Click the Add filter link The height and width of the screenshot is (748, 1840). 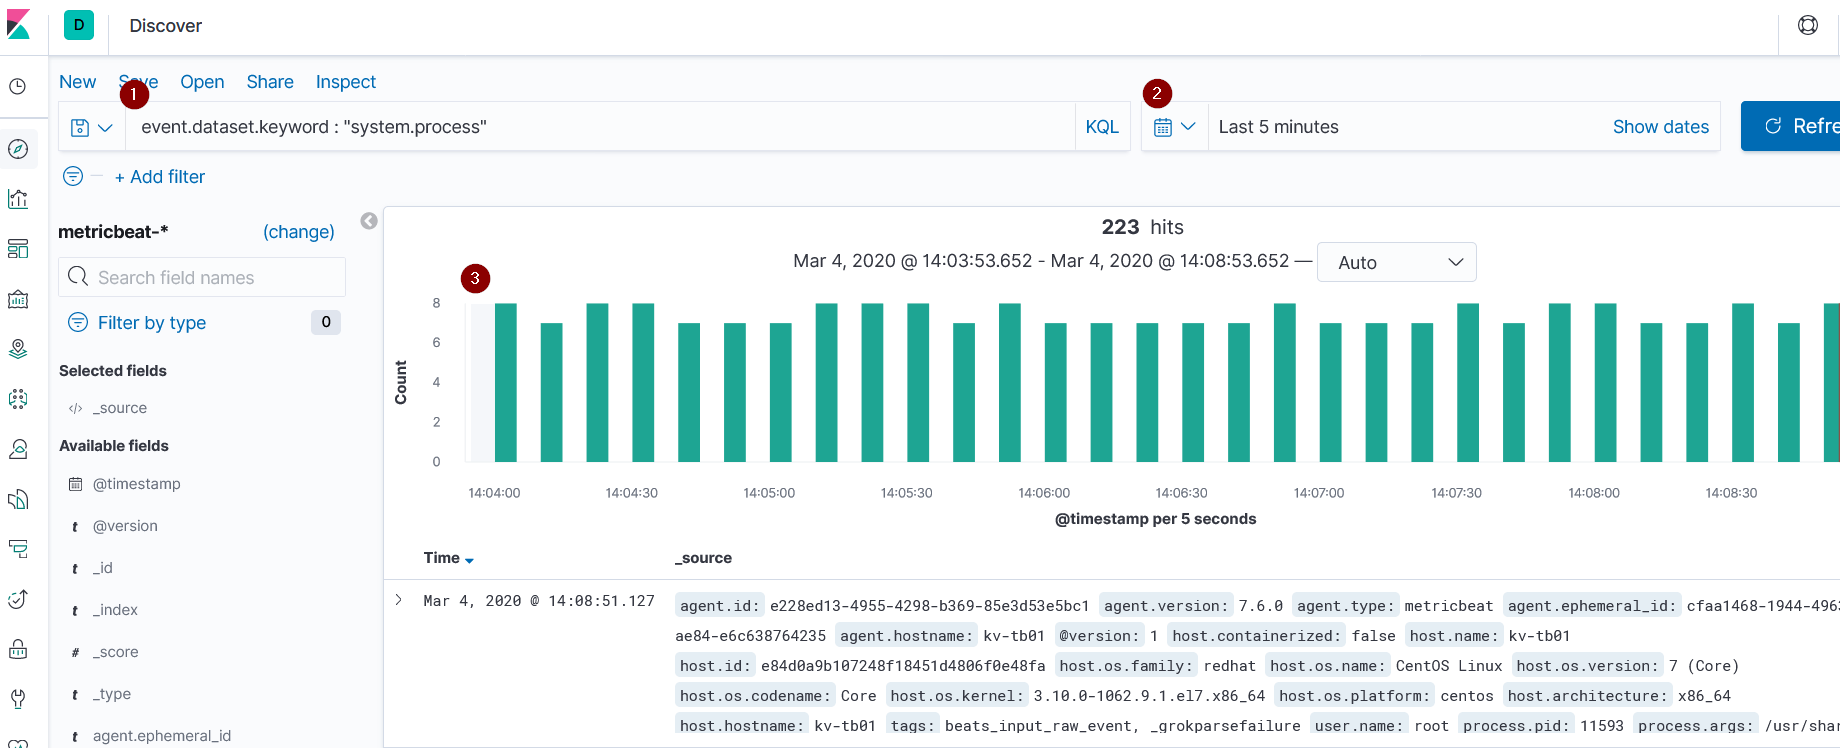(160, 177)
